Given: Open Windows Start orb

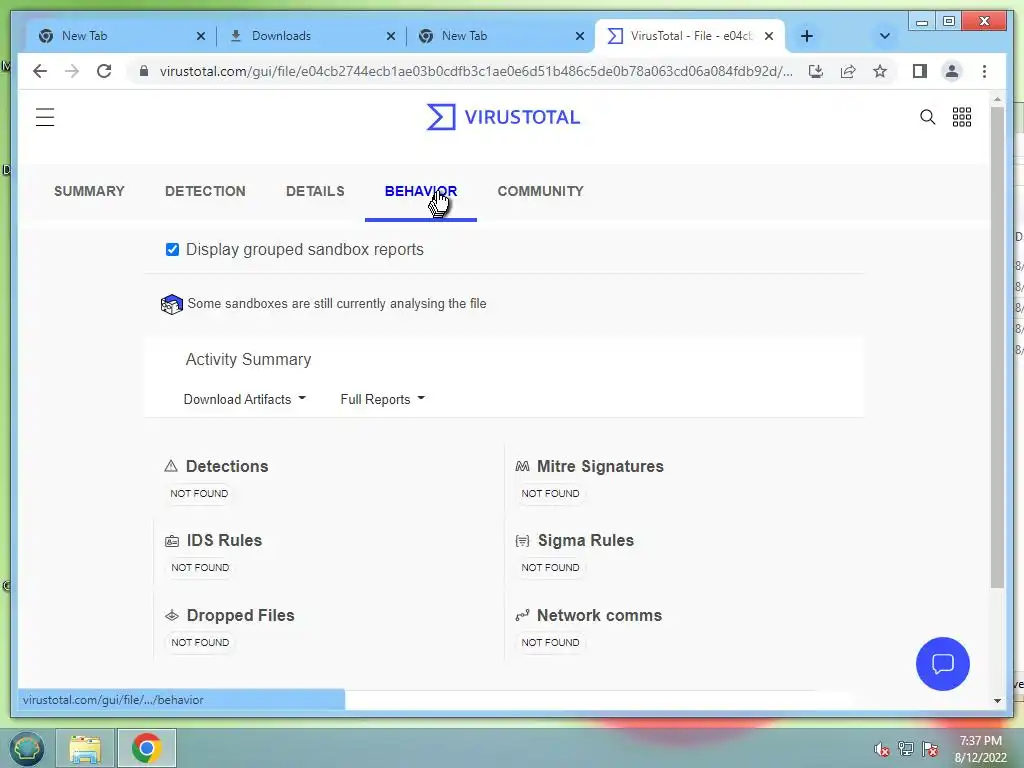Looking at the screenshot, I should [x=27, y=748].
